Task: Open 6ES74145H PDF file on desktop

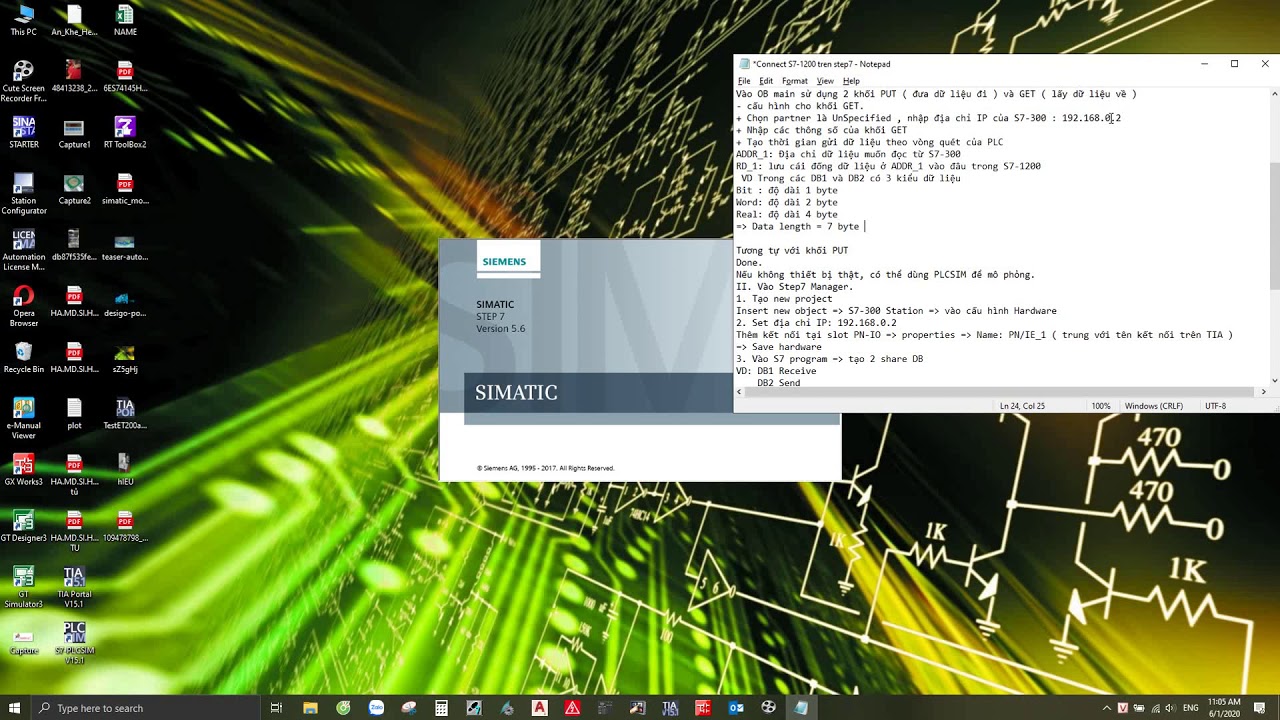Action: click(x=125, y=76)
